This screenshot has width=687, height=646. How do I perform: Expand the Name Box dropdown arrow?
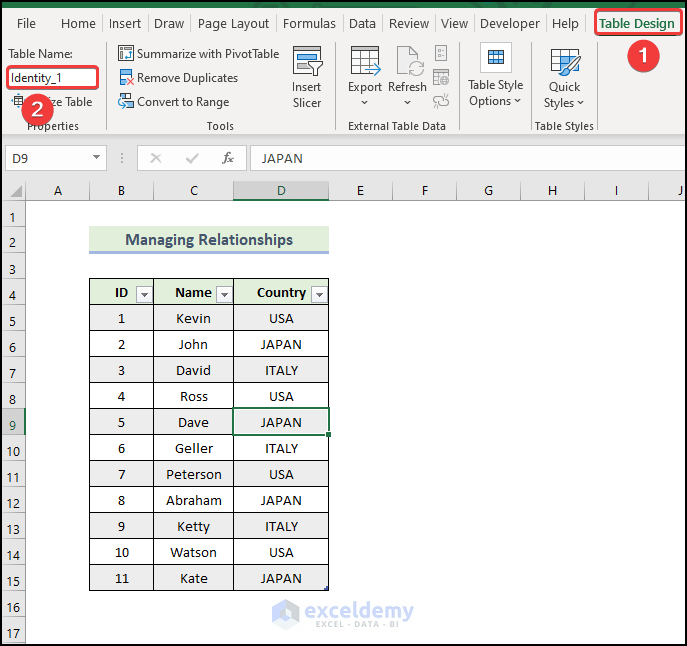[x=97, y=158]
